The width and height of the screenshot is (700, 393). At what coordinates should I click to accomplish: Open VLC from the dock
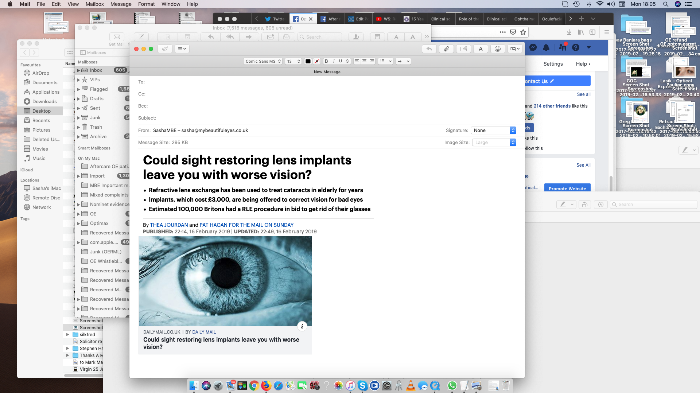(x=410, y=385)
